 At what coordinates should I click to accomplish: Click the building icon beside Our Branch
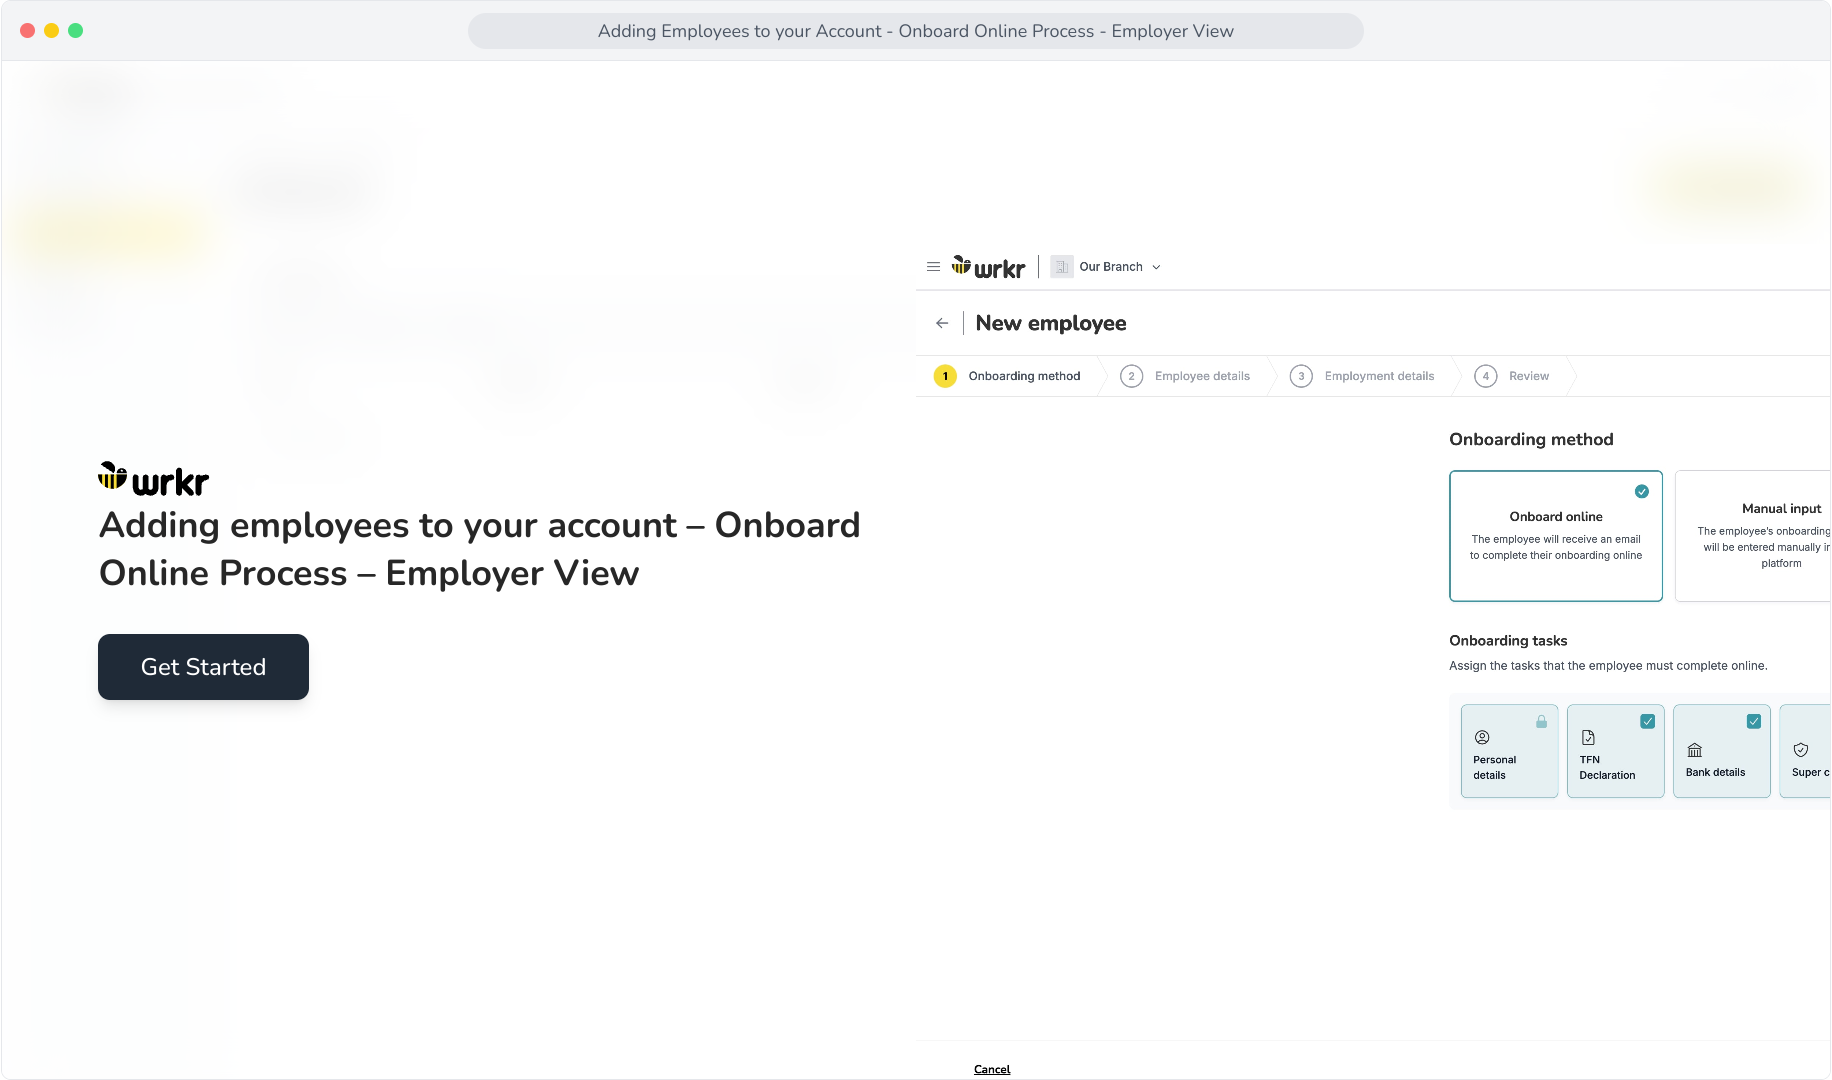tap(1062, 267)
